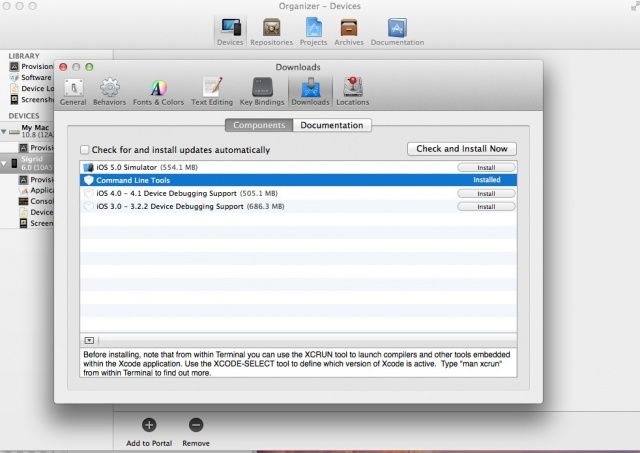Install iOS 3.0 - 3.2.2 Device Debugging Support
Image resolution: width=640 pixels, height=453 pixels.
[x=486, y=207]
